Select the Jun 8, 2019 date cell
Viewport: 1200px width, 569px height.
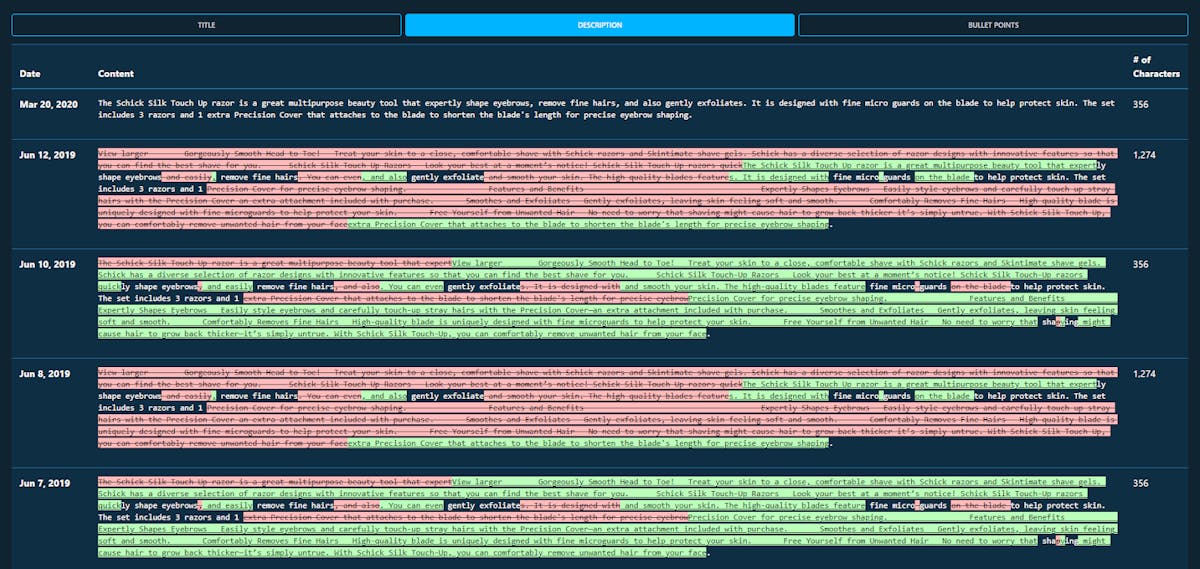click(45, 374)
